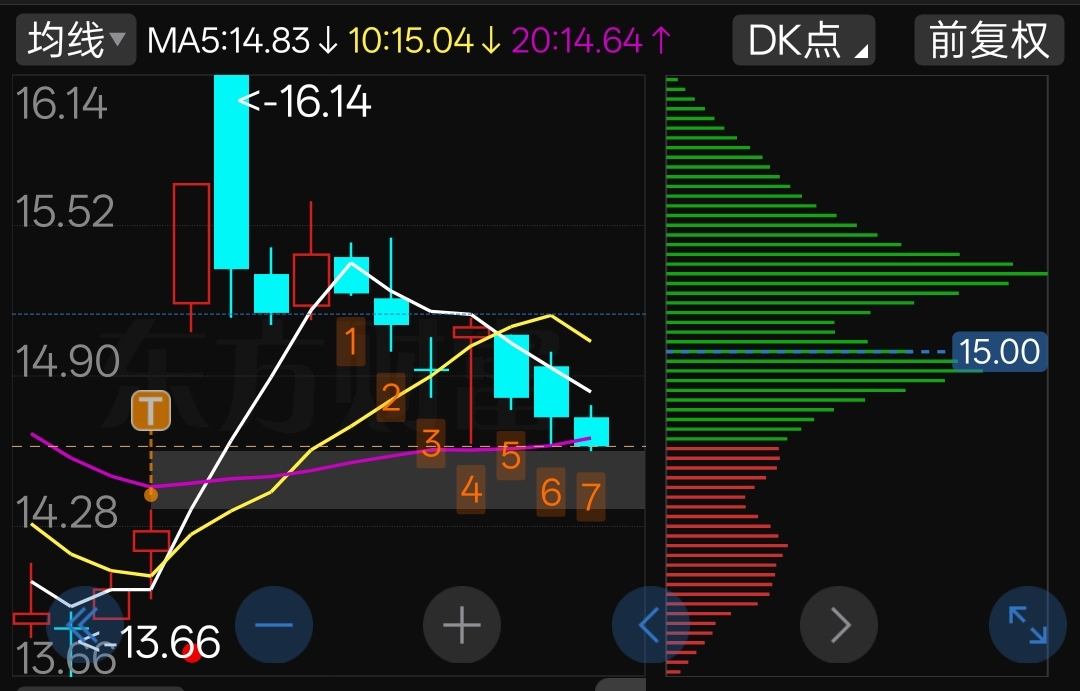Click the 15.52 axis price label

(63, 211)
